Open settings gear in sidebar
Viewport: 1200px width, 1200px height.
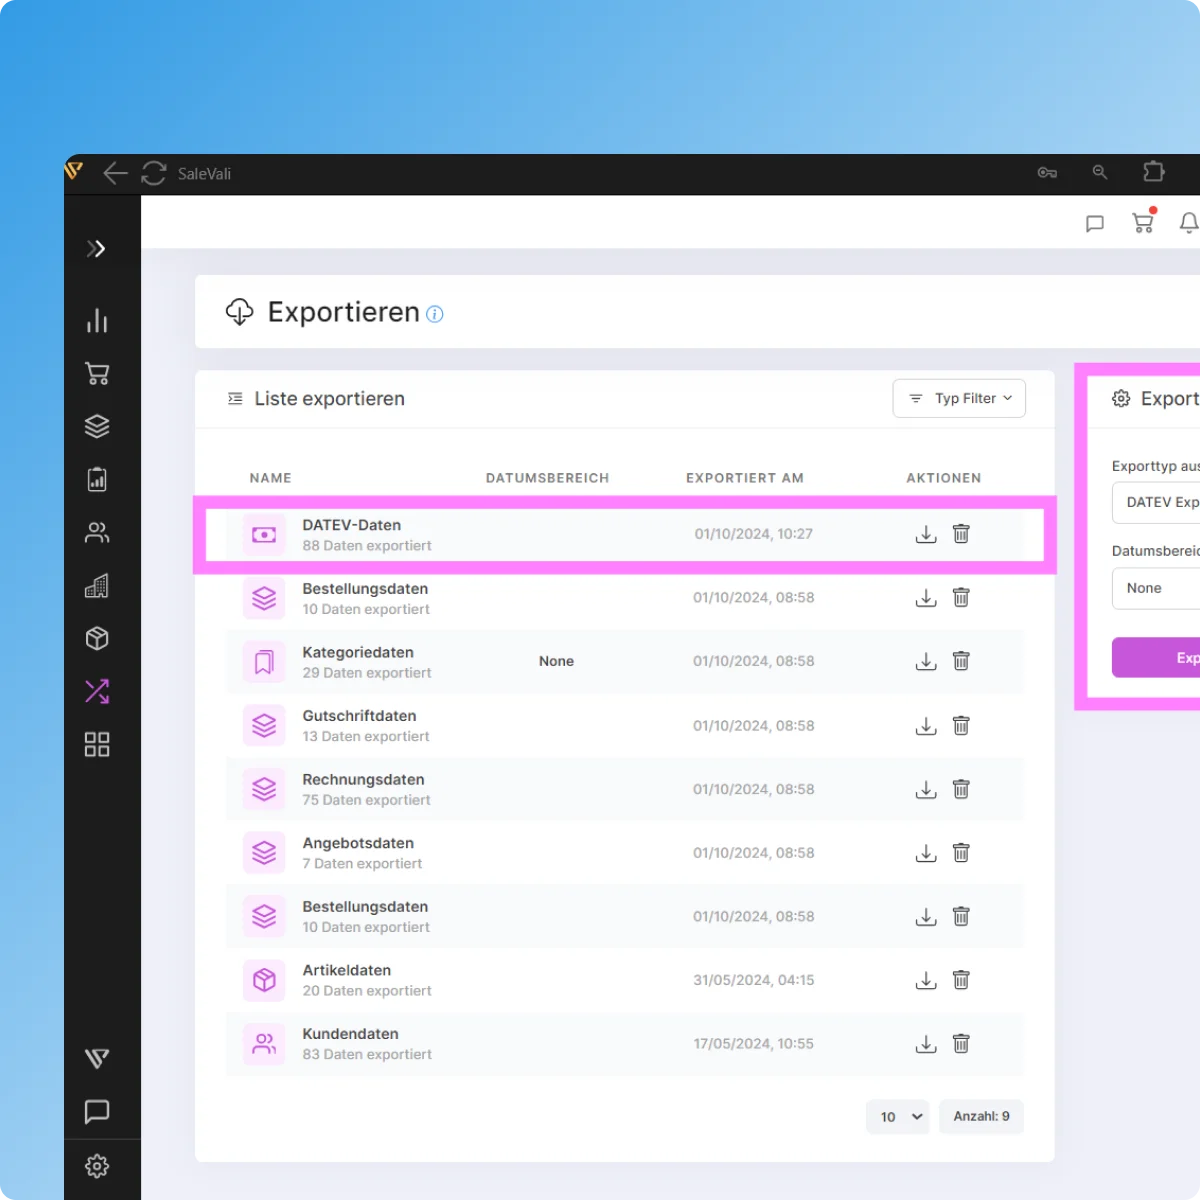97,1166
